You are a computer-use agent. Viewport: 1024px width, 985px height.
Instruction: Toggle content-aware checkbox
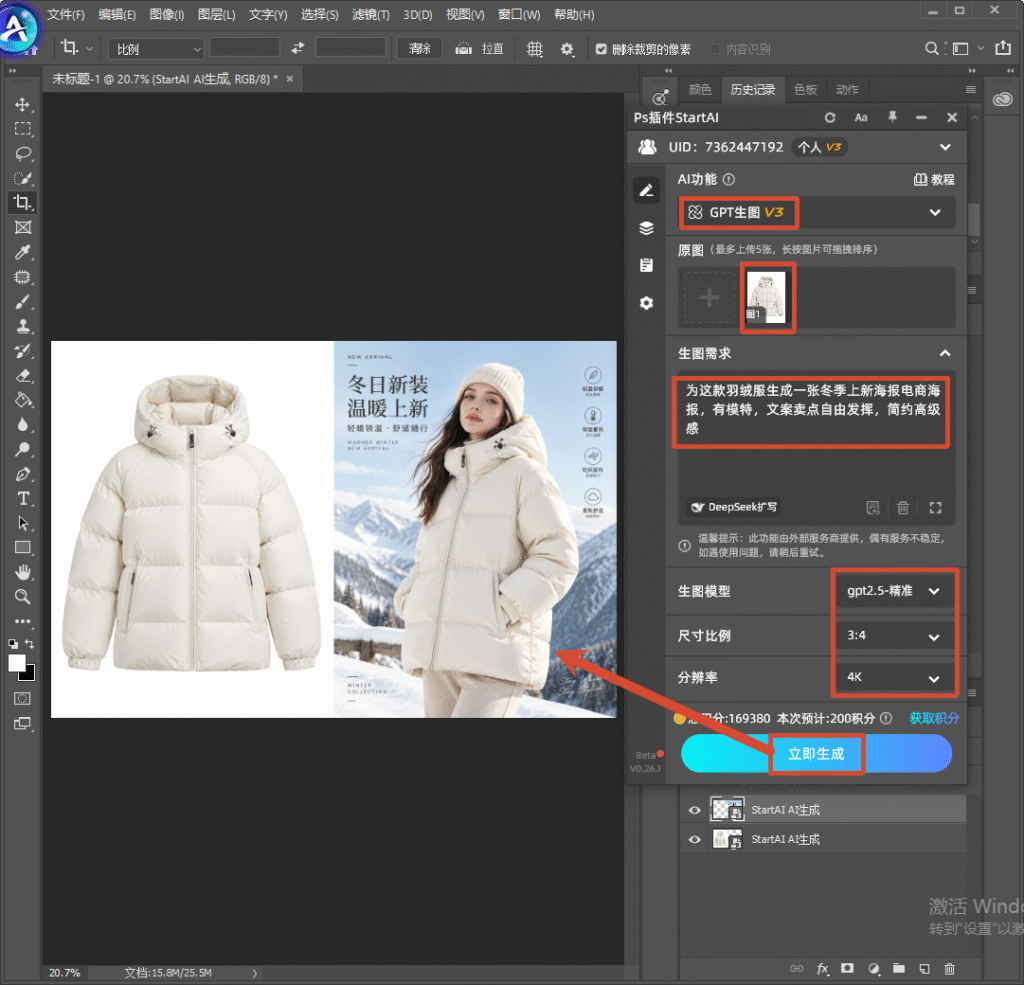[714, 49]
